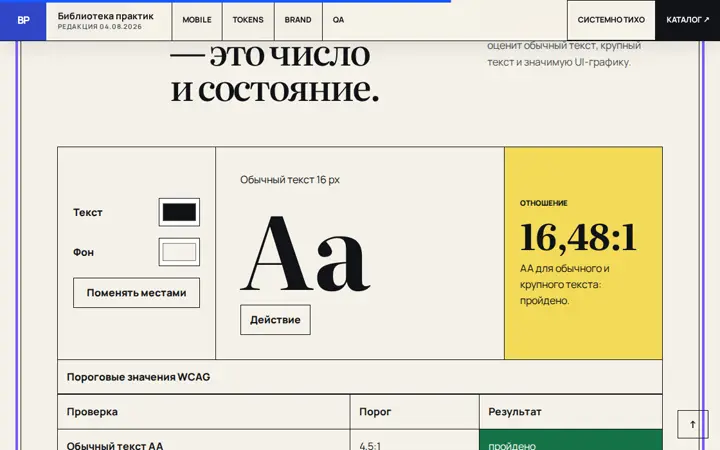Click the Пороговые значения WCAG caption
This screenshot has width=720, height=450.
138,377
